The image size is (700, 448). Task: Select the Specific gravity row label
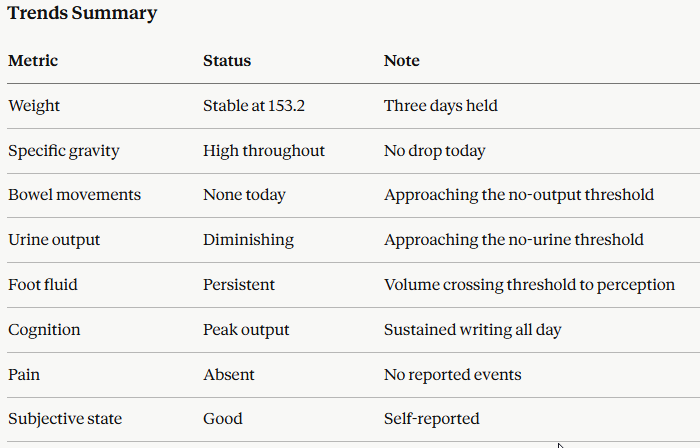63,151
